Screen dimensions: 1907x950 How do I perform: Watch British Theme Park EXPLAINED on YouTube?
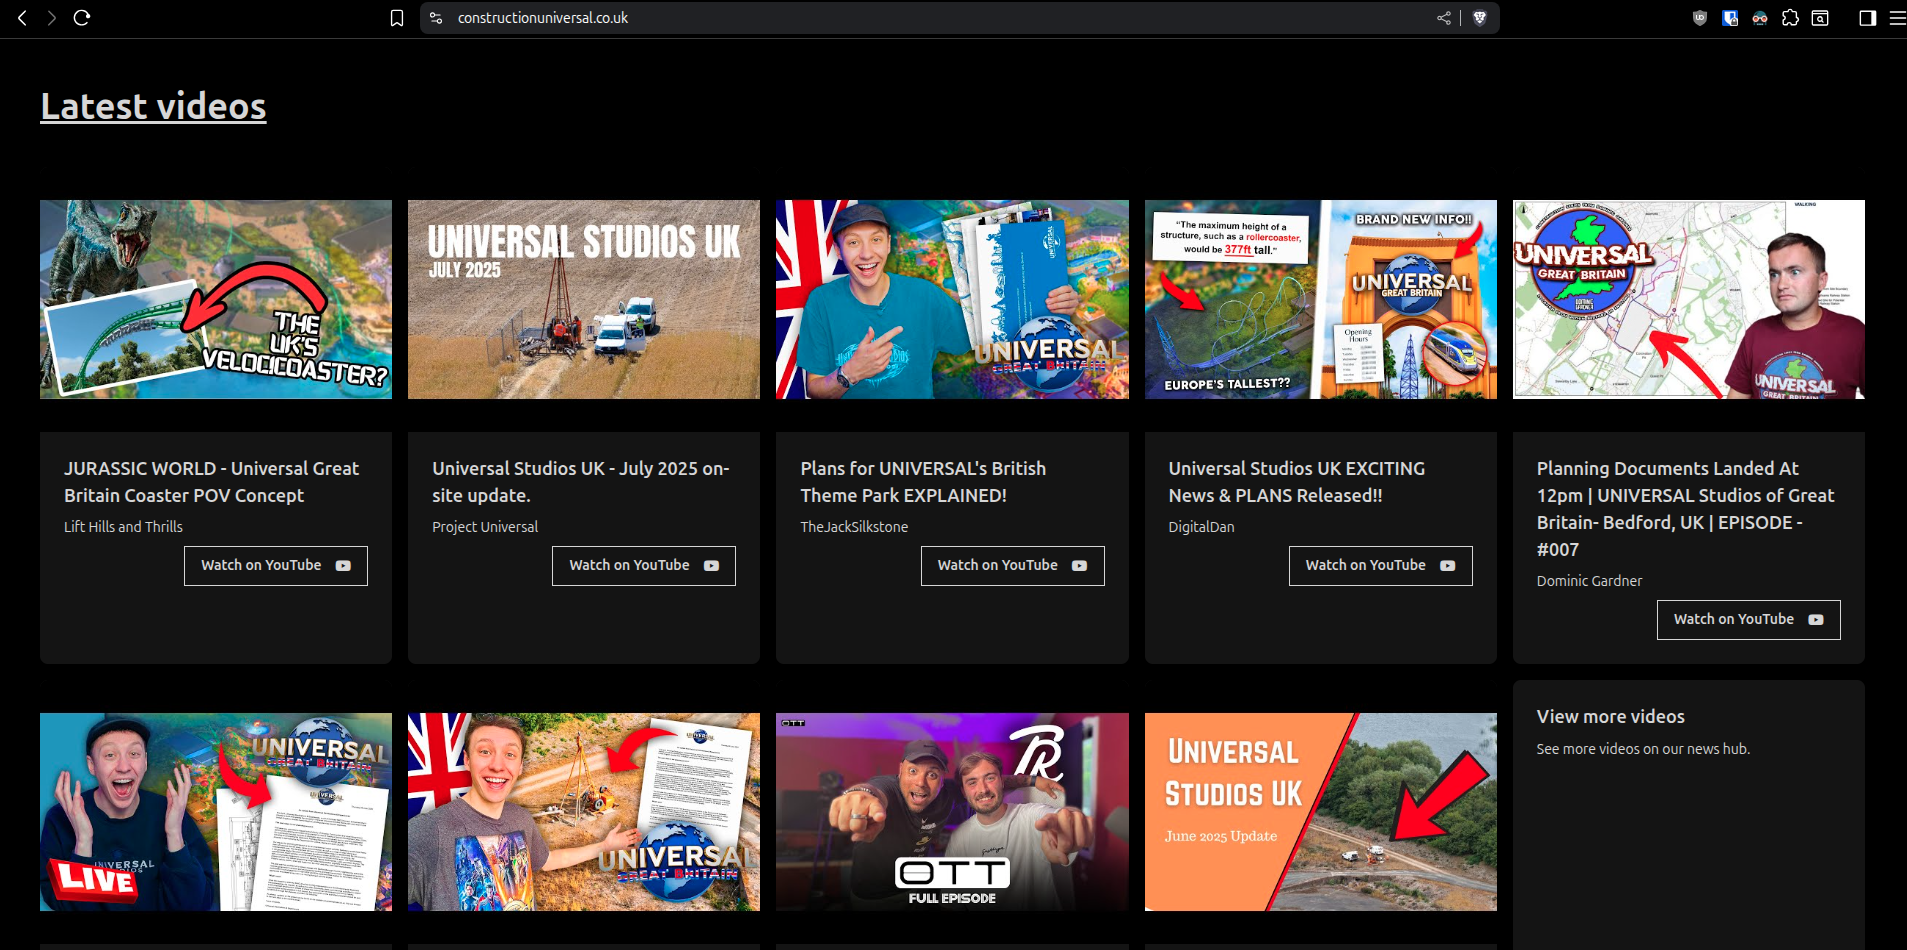[1012, 566]
